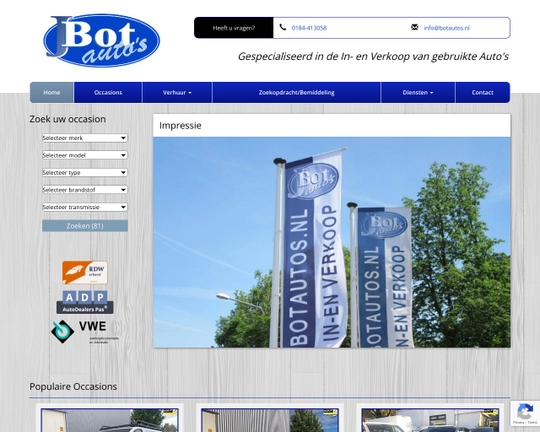
Task: Click the Impressie heading text
Action: pyautogui.click(x=180, y=125)
